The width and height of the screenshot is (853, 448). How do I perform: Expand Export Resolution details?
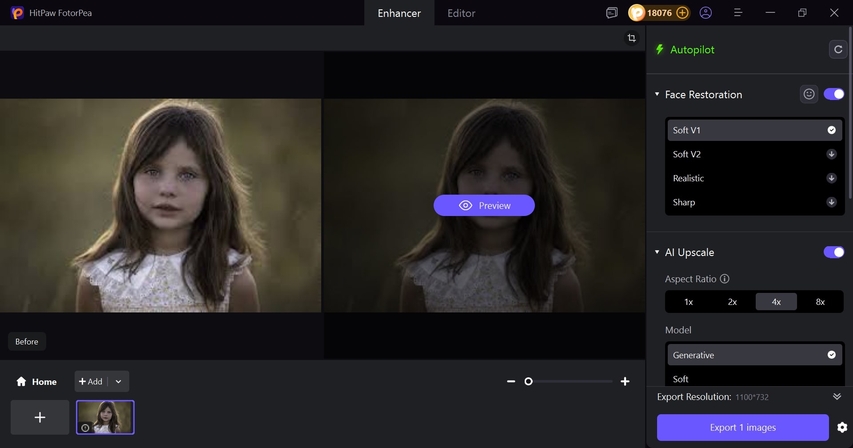point(837,397)
